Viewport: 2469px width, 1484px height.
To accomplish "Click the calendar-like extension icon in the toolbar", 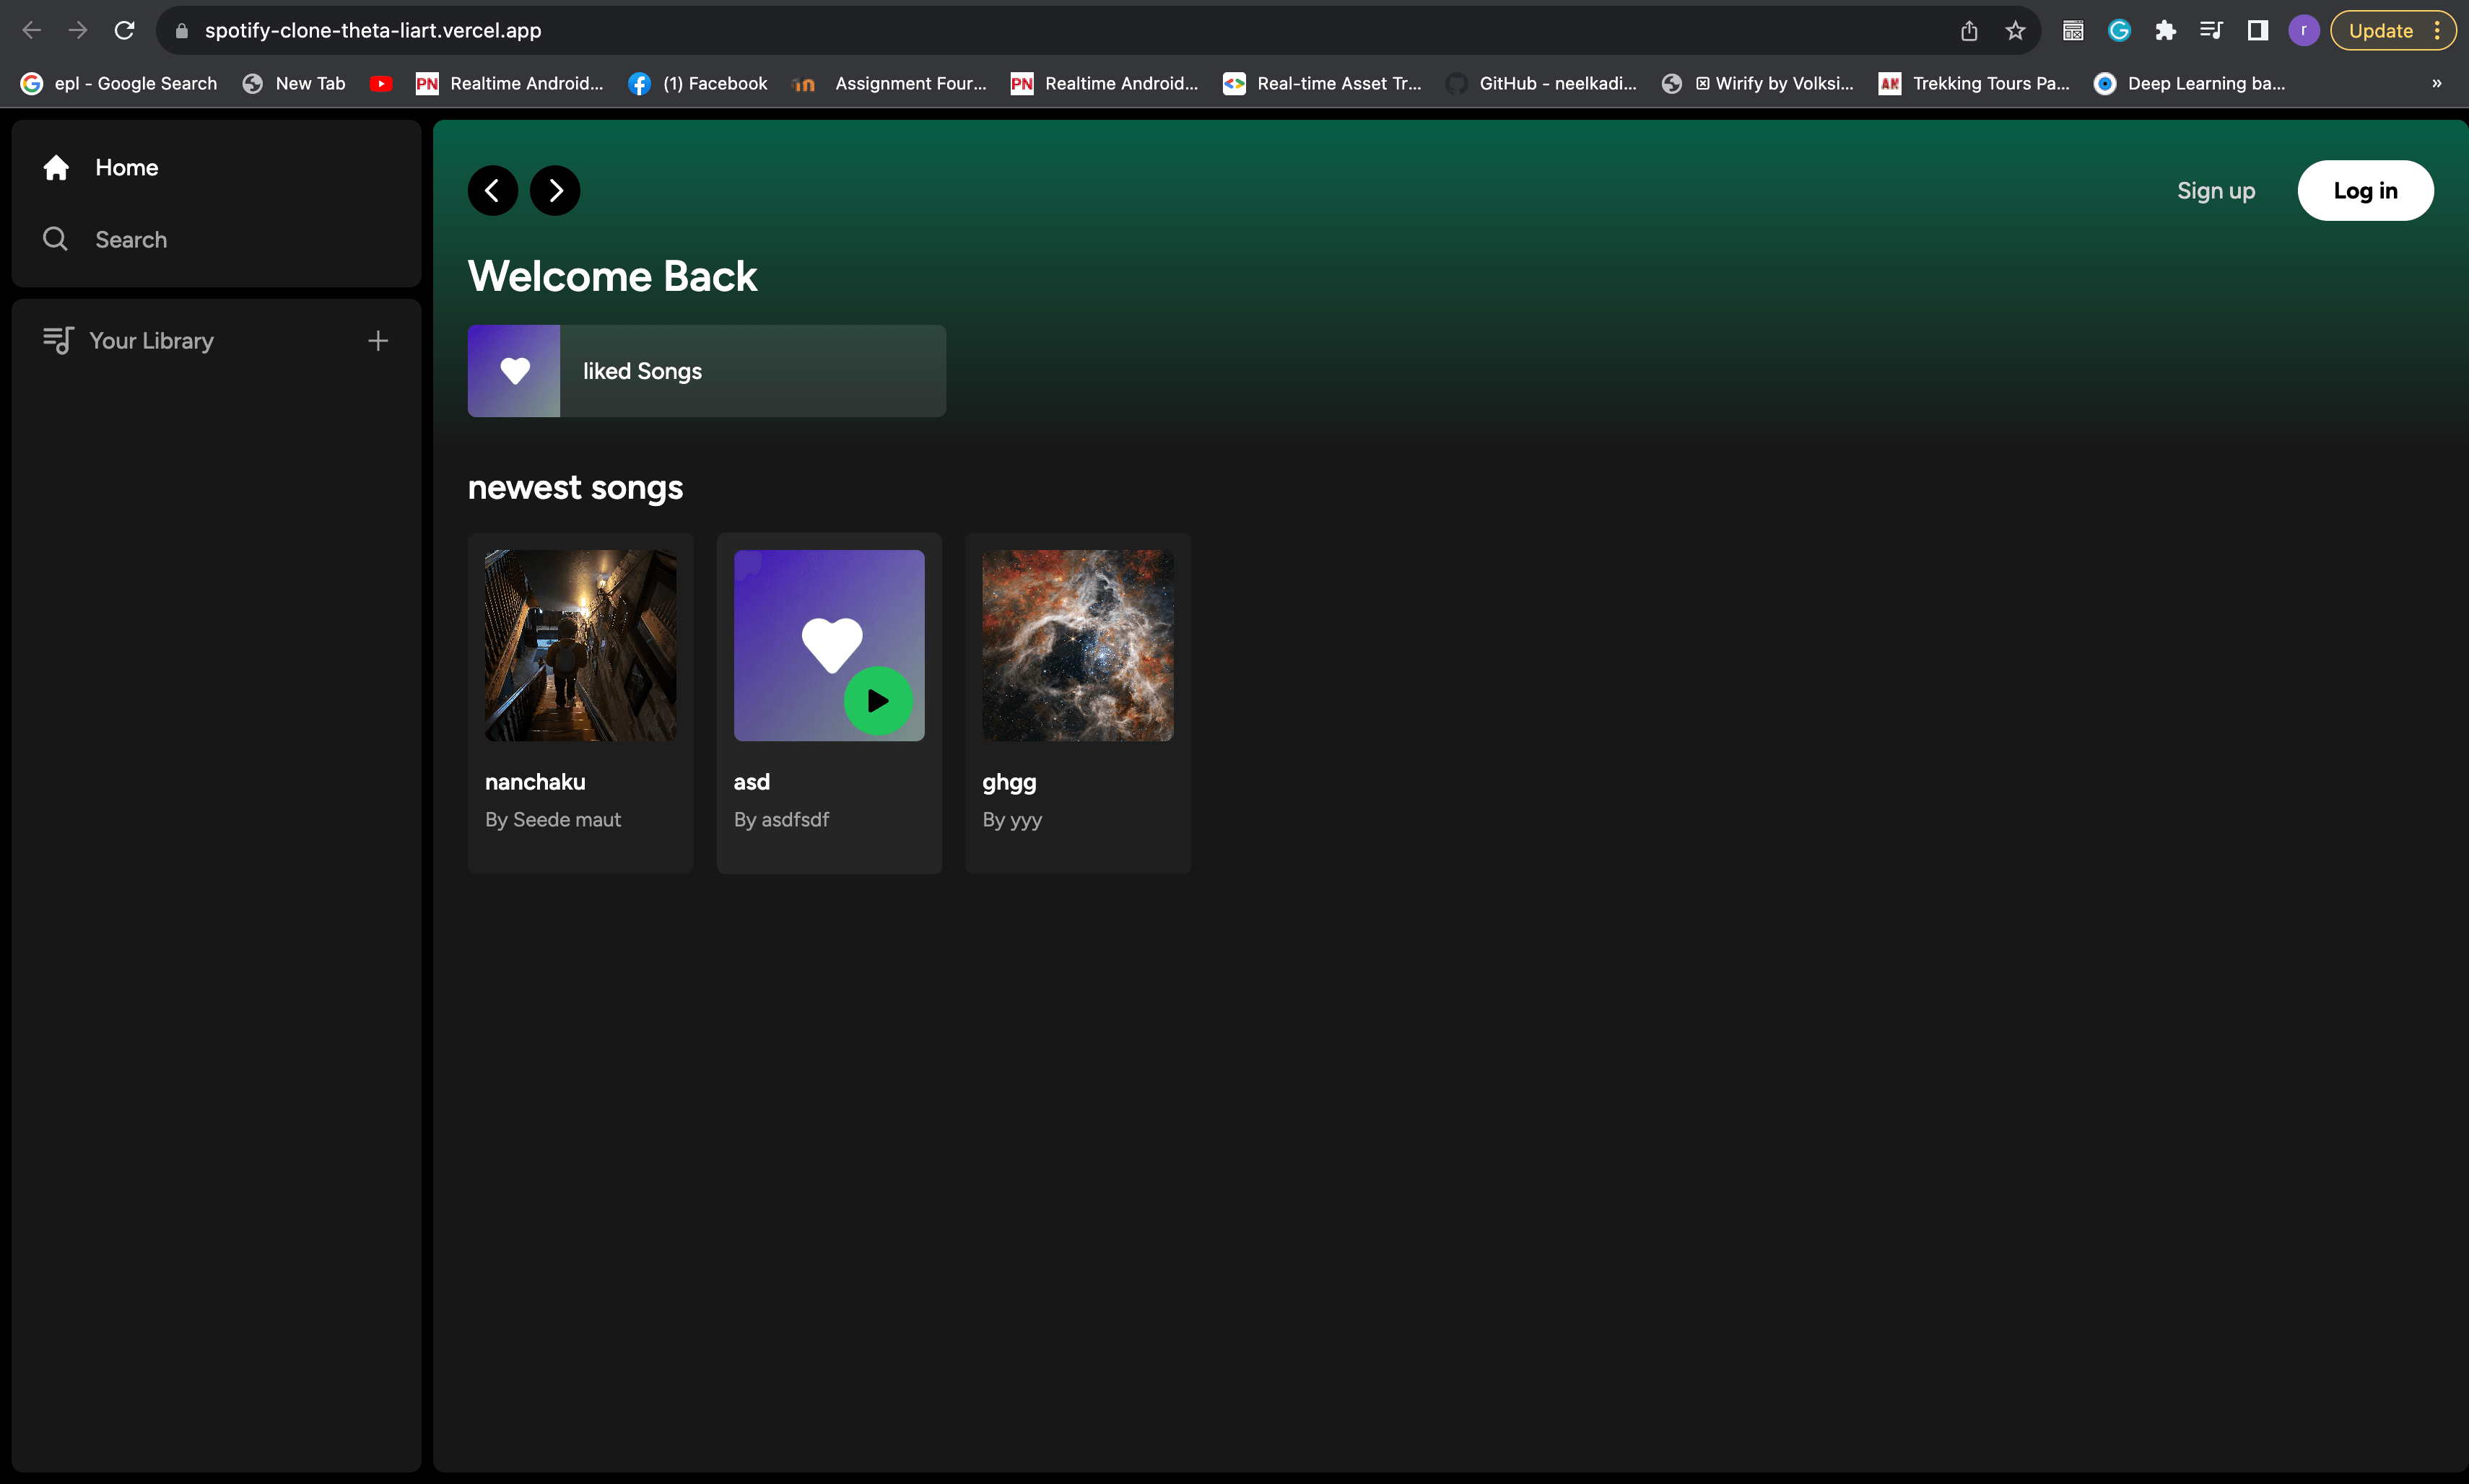I will [x=2073, y=30].
